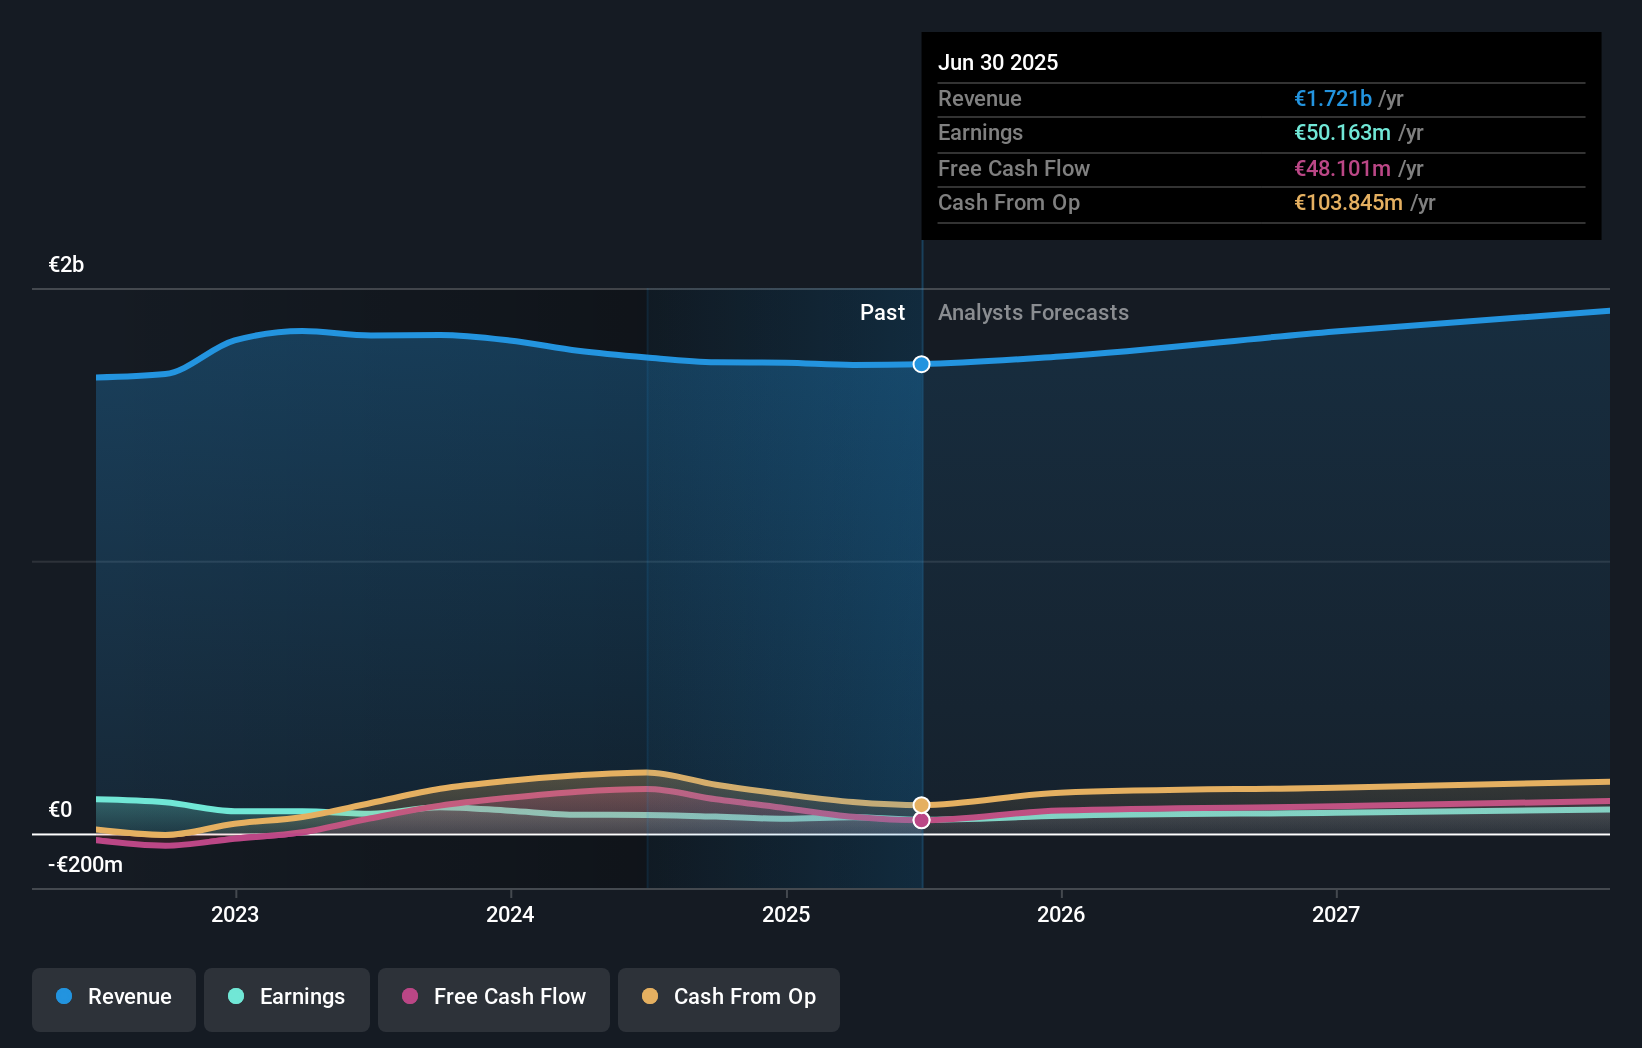The height and width of the screenshot is (1048, 1642).
Task: Click the €2b axis label
Action: [x=65, y=264]
